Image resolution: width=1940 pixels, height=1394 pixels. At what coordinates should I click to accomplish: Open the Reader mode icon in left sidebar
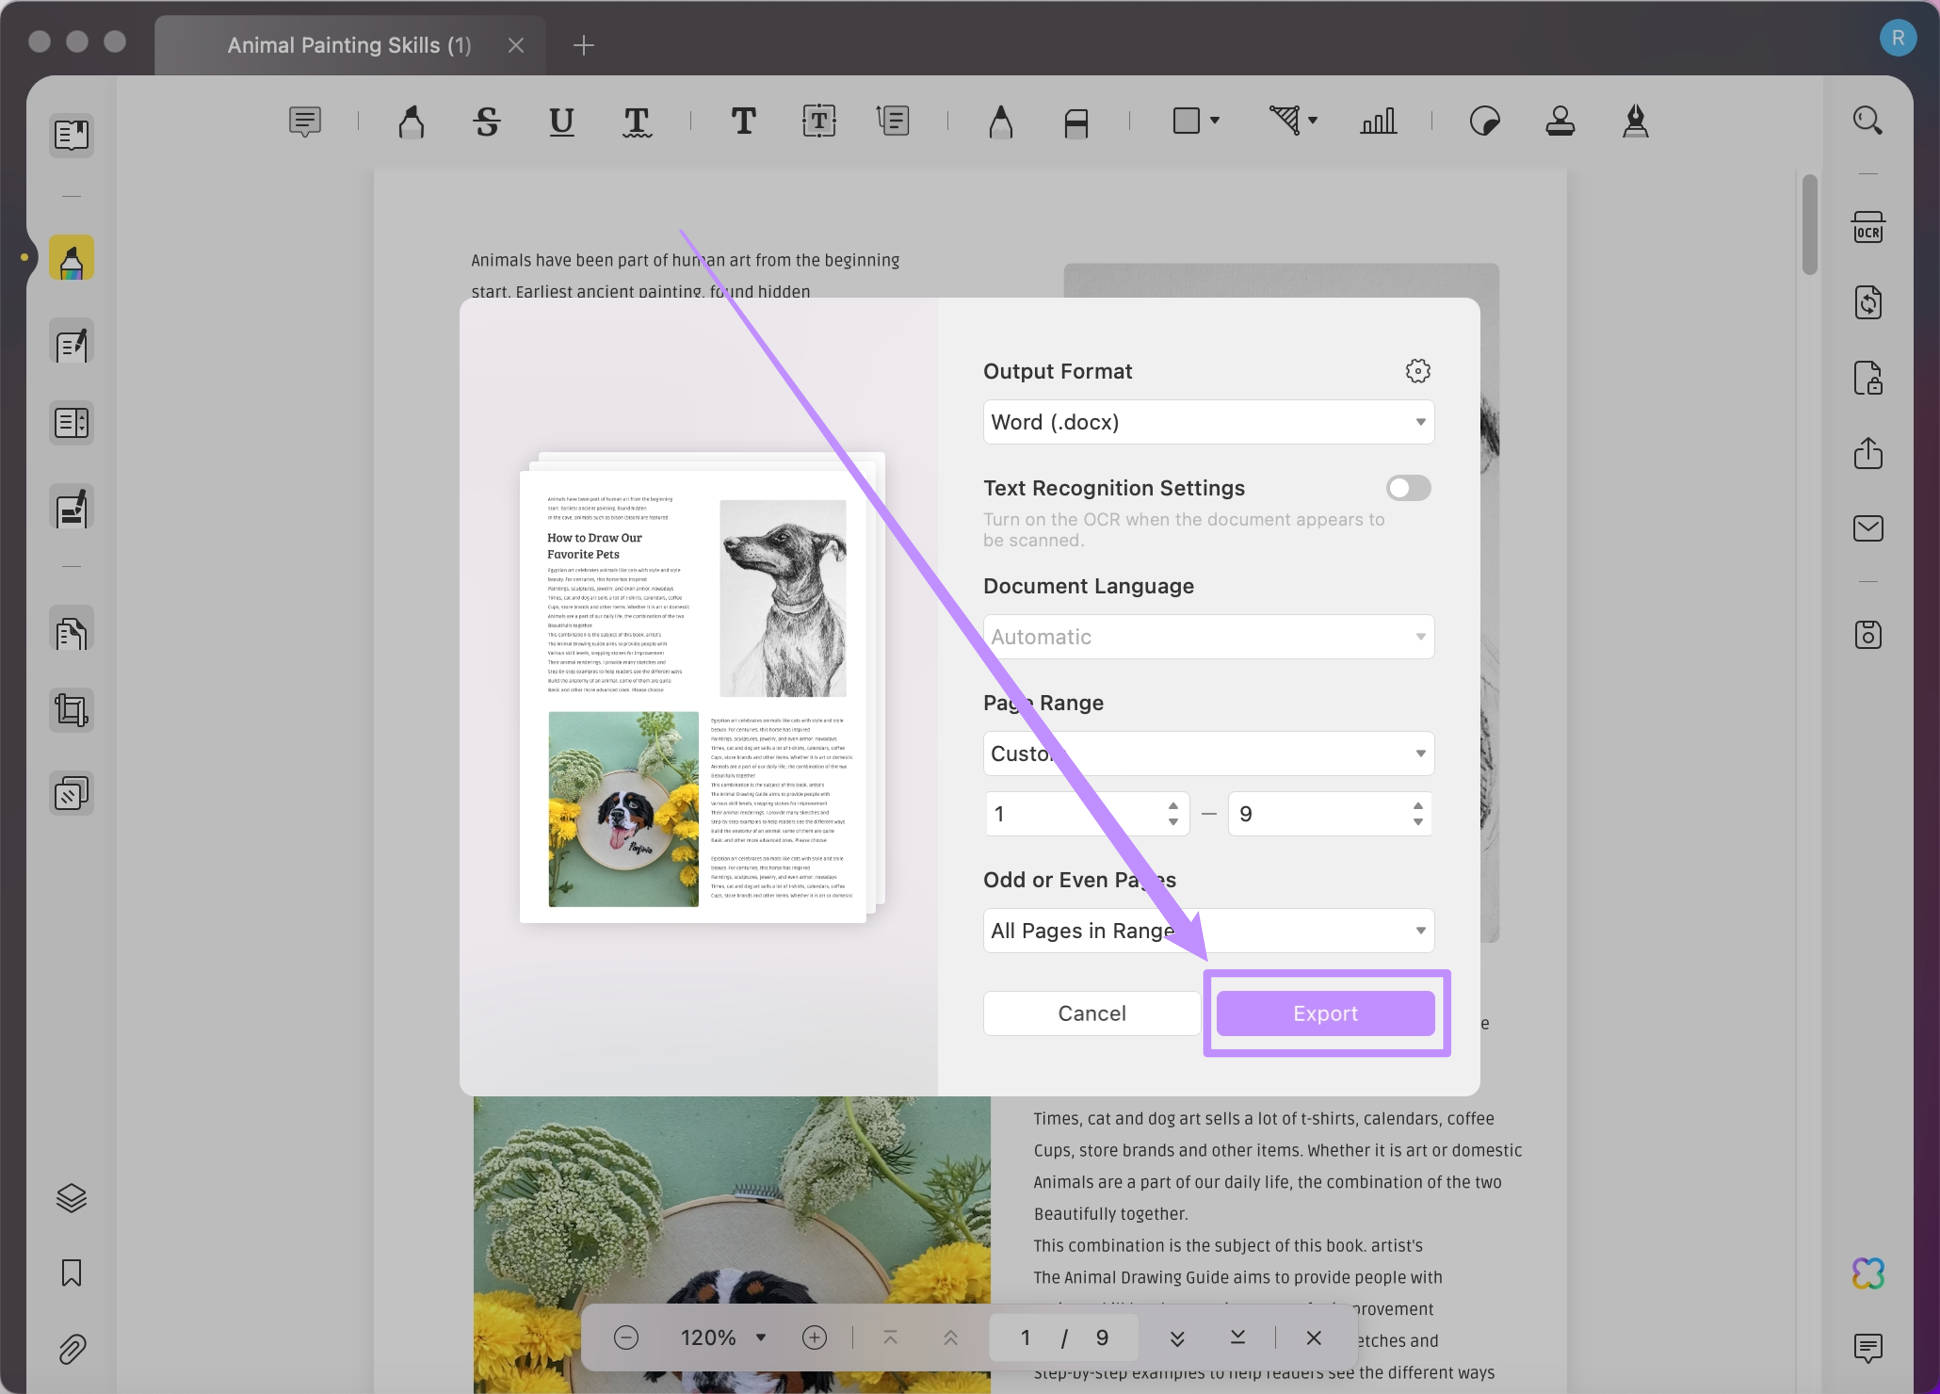[71, 134]
